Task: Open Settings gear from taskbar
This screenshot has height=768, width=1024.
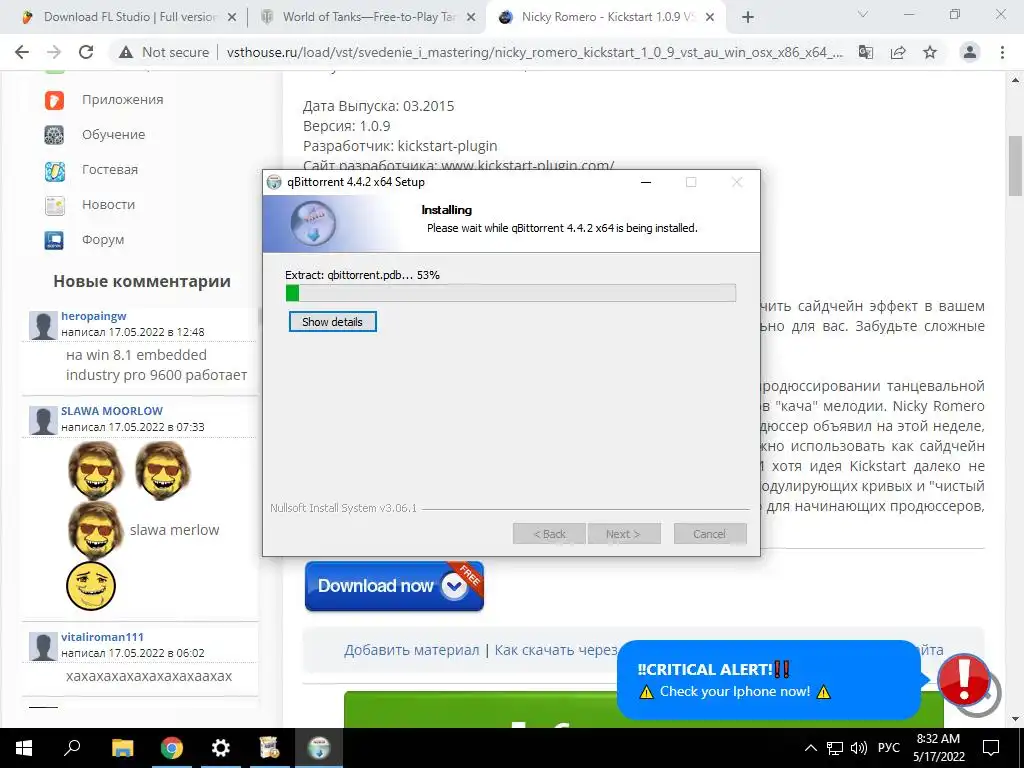Action: point(221,748)
